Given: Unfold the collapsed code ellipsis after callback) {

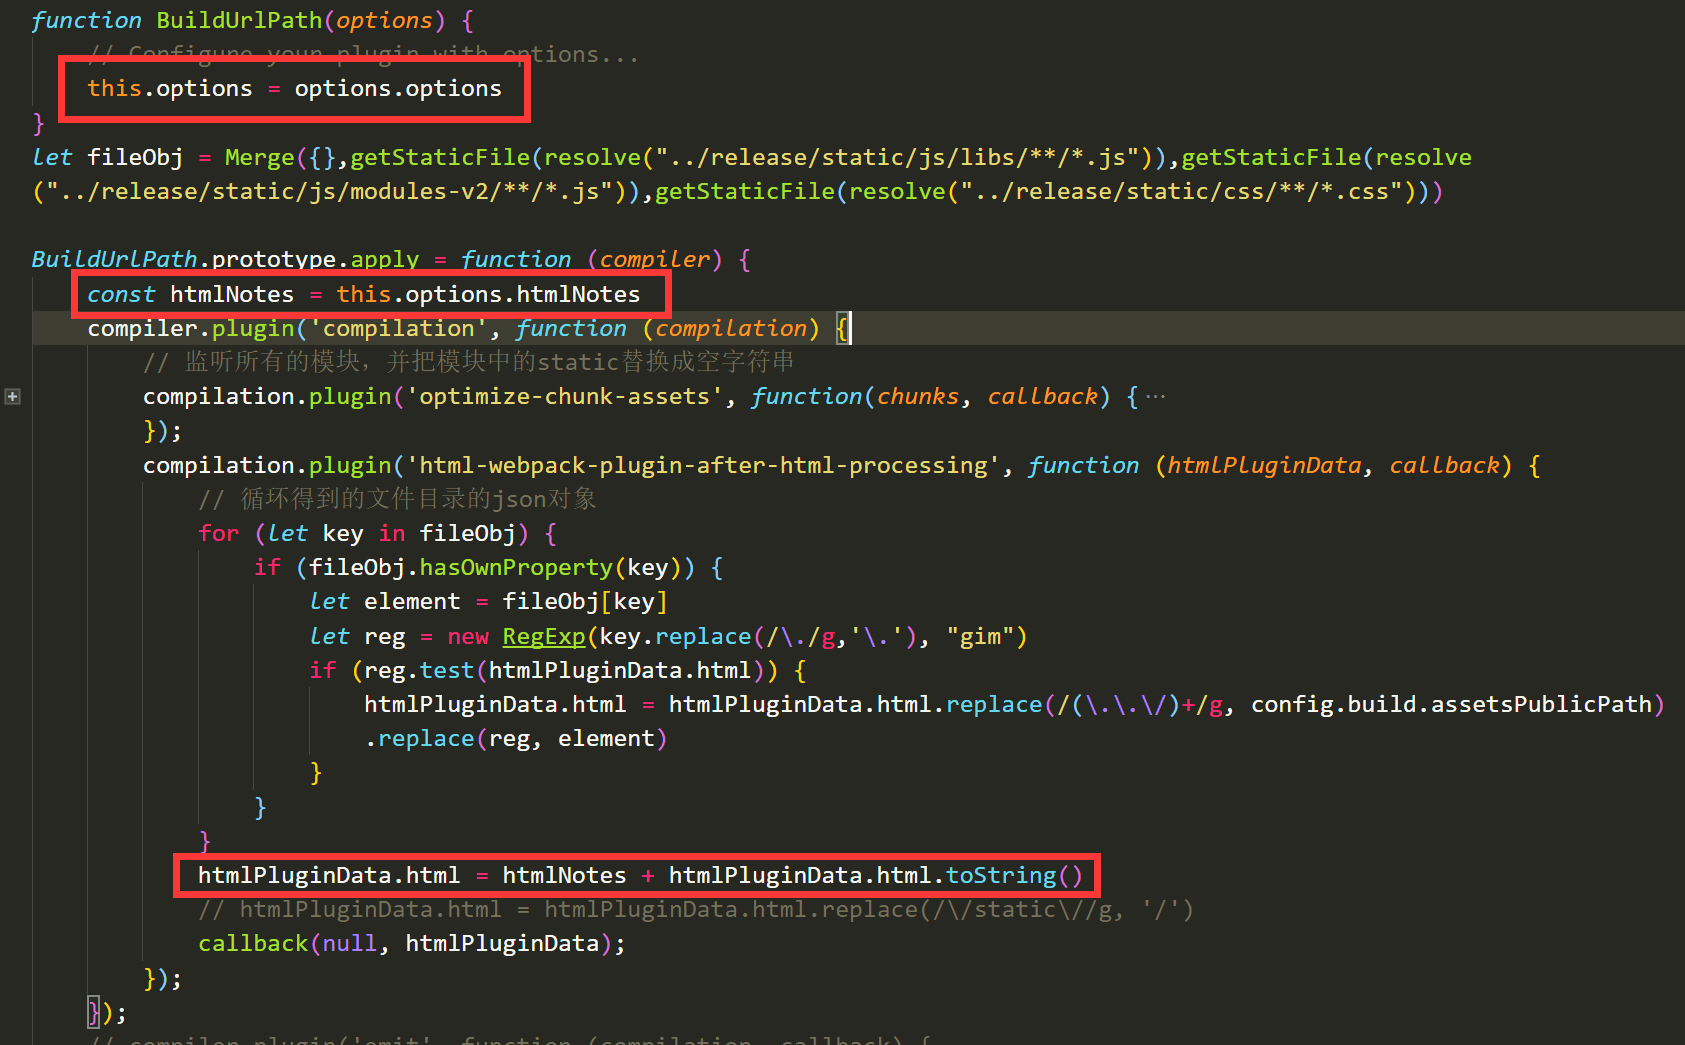Looking at the screenshot, I should [1155, 397].
